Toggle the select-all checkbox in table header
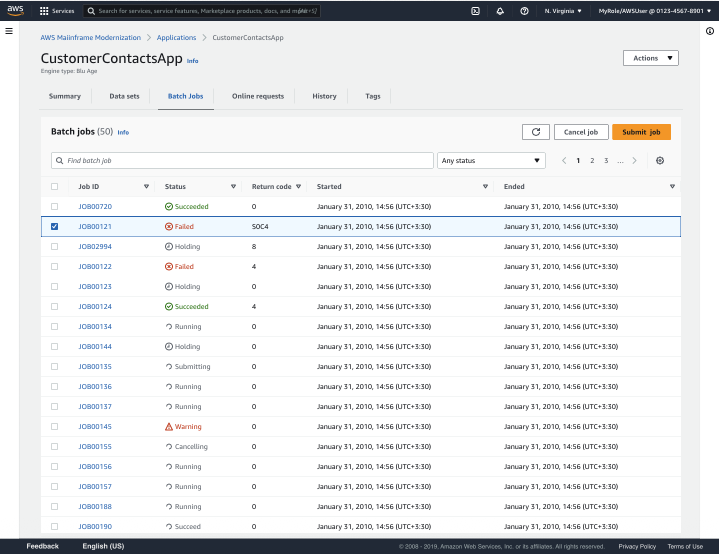This screenshot has height=554, width=719. (55, 187)
